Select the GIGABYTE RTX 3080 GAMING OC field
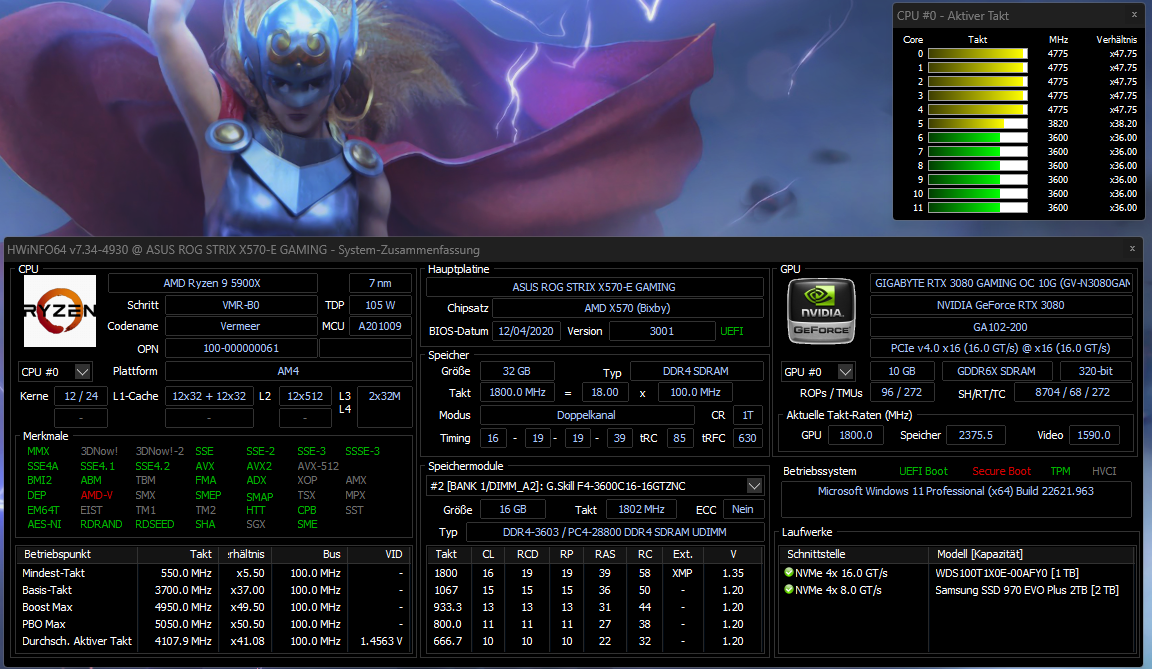 point(1001,283)
